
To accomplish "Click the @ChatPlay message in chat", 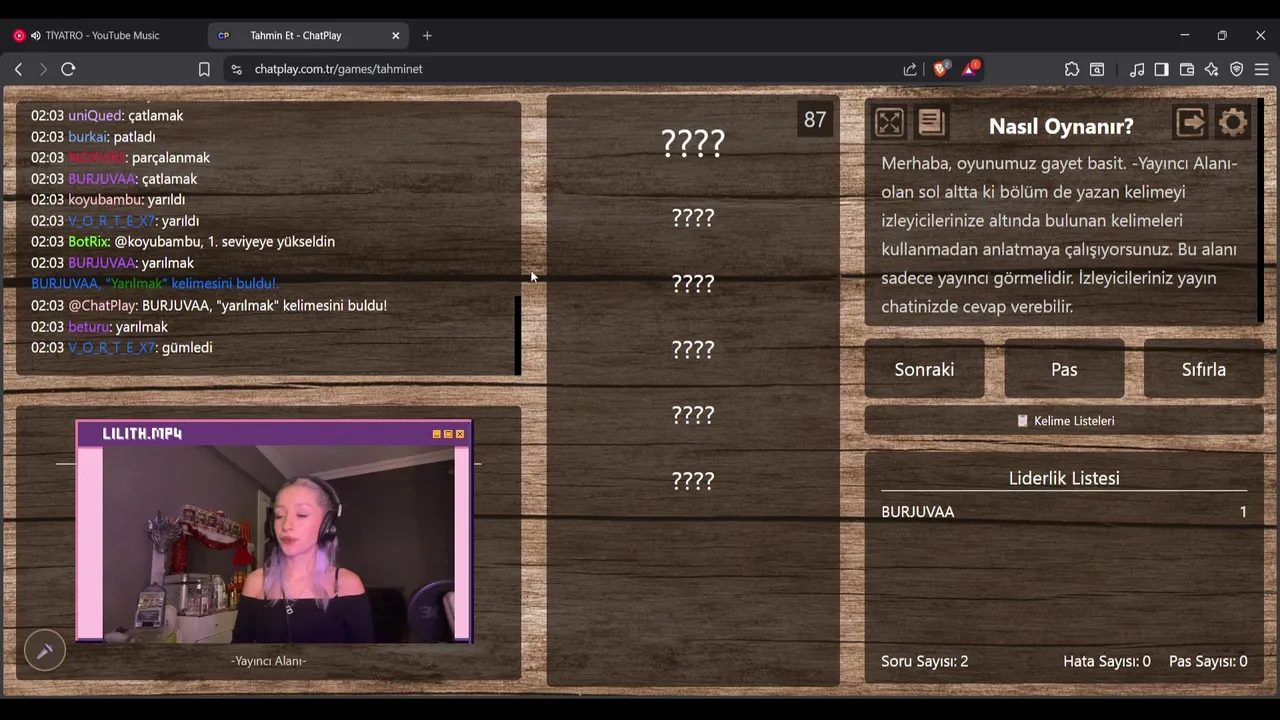I will click(x=209, y=306).
